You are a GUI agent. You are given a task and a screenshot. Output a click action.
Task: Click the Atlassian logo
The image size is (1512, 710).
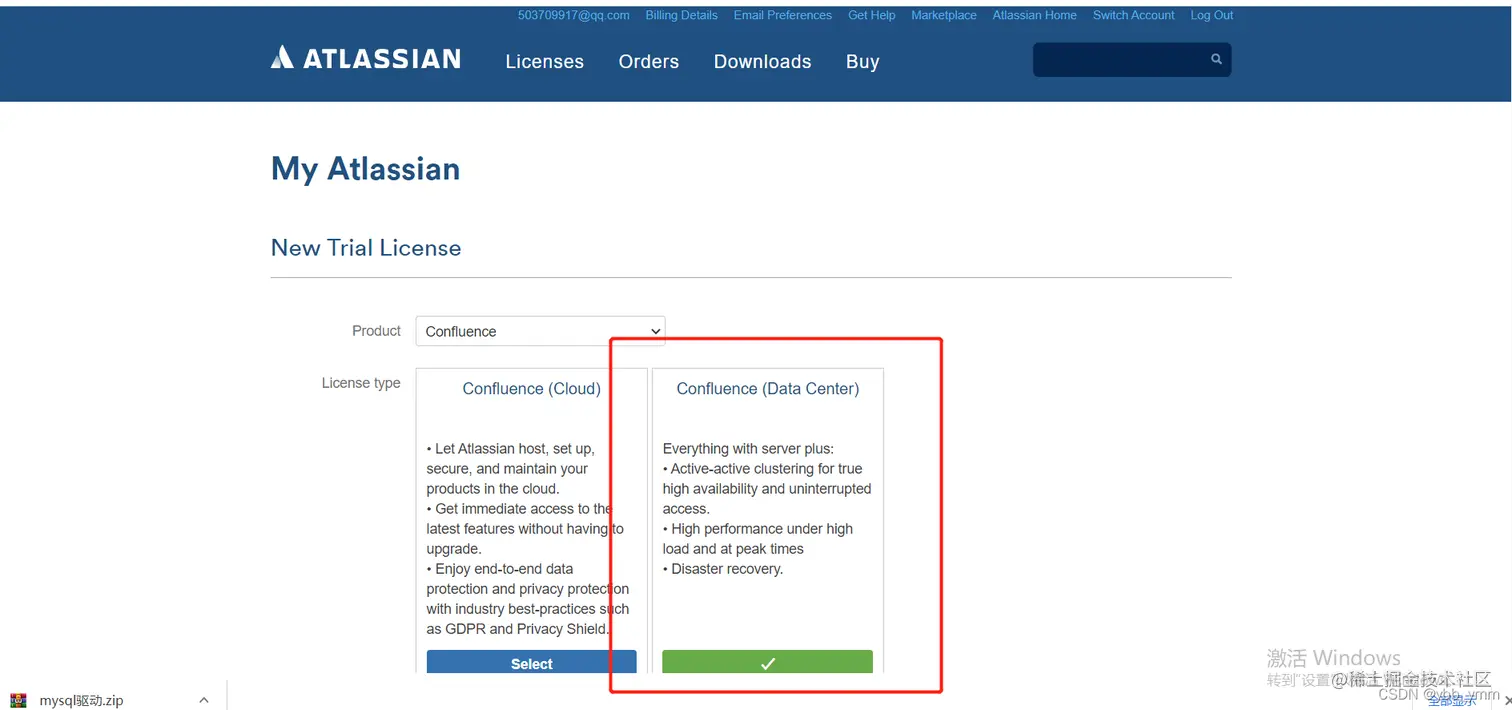(x=366, y=58)
